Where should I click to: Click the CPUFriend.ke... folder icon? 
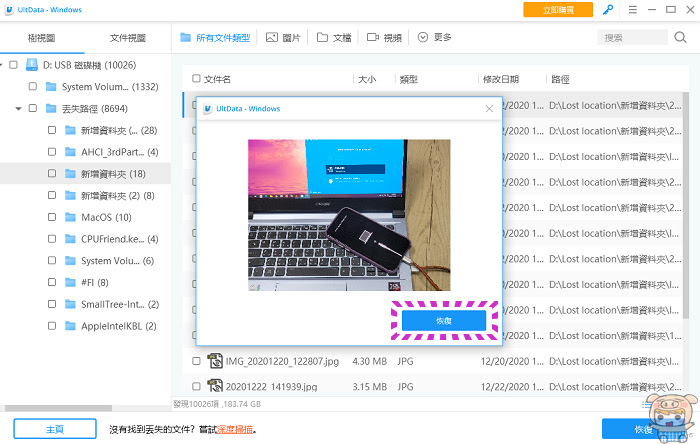71,239
